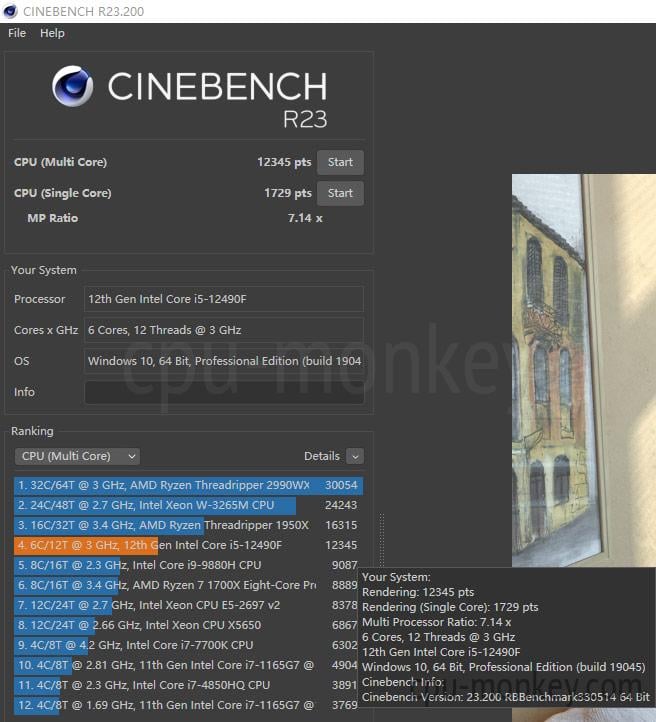Image resolution: width=656 pixels, height=722 pixels.
Task: Start the CPU Multi Core benchmark
Action: 340,162
